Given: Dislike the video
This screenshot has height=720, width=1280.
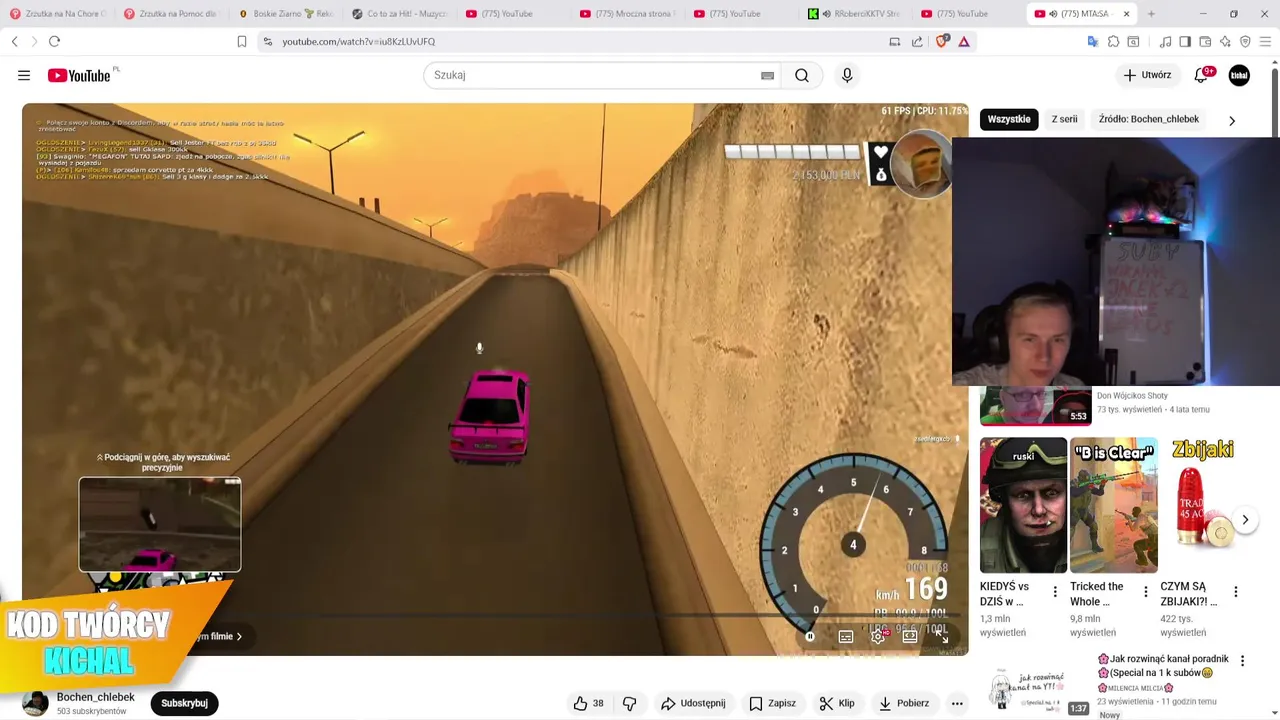Looking at the screenshot, I should 629,703.
